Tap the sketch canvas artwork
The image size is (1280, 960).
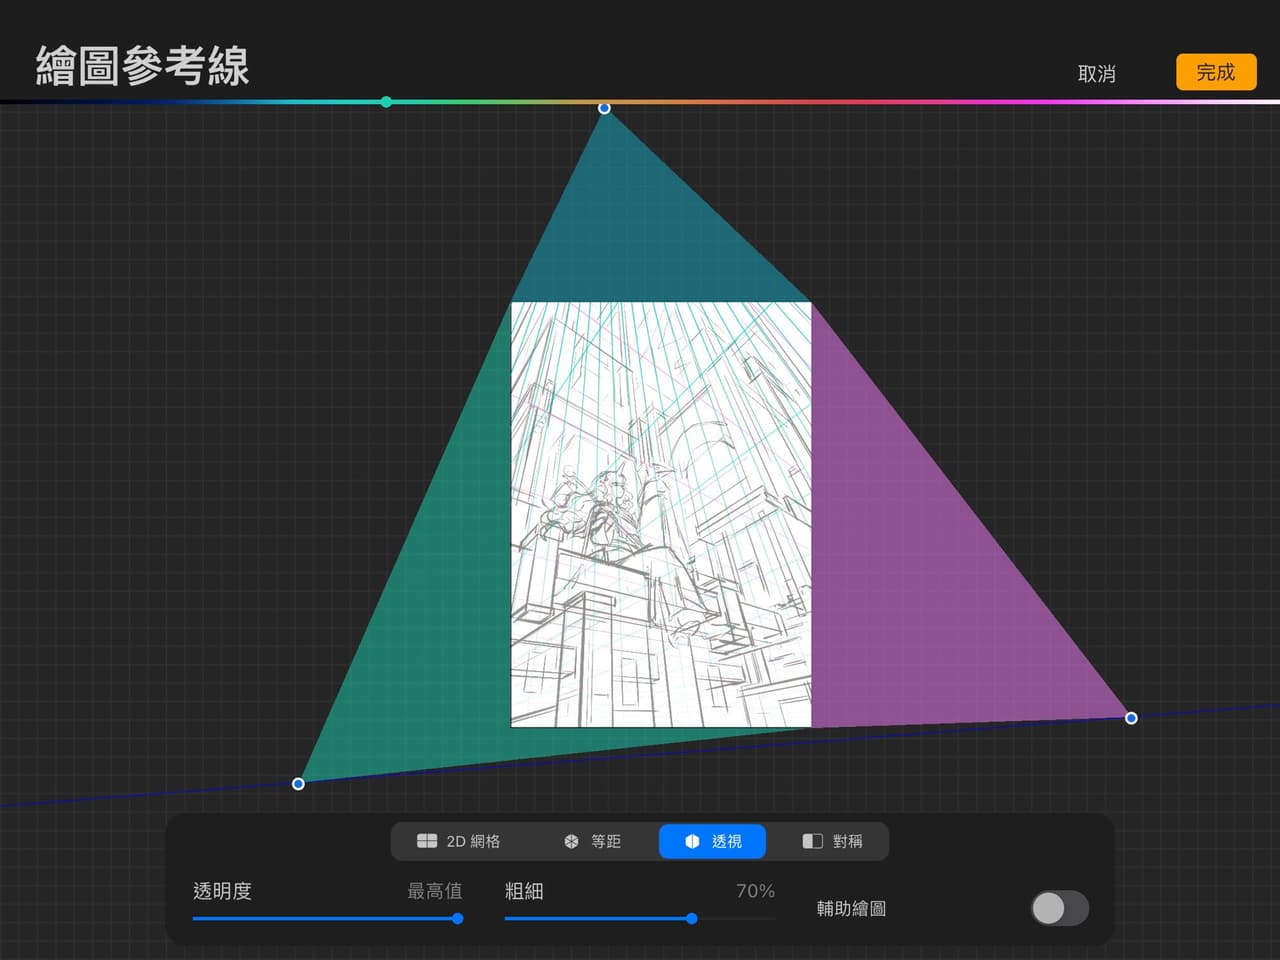click(x=661, y=514)
